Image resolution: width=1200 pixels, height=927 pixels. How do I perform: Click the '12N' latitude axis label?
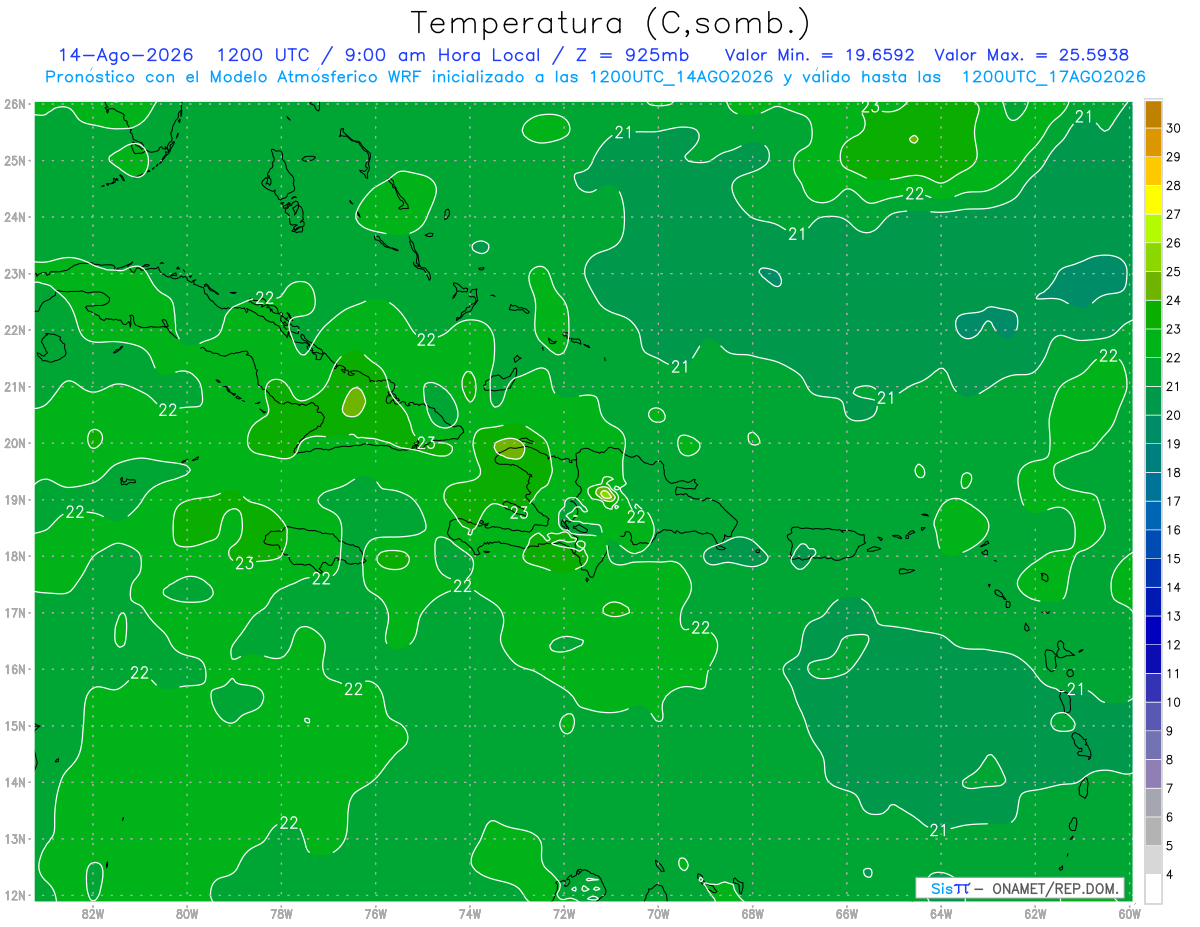click(14, 895)
